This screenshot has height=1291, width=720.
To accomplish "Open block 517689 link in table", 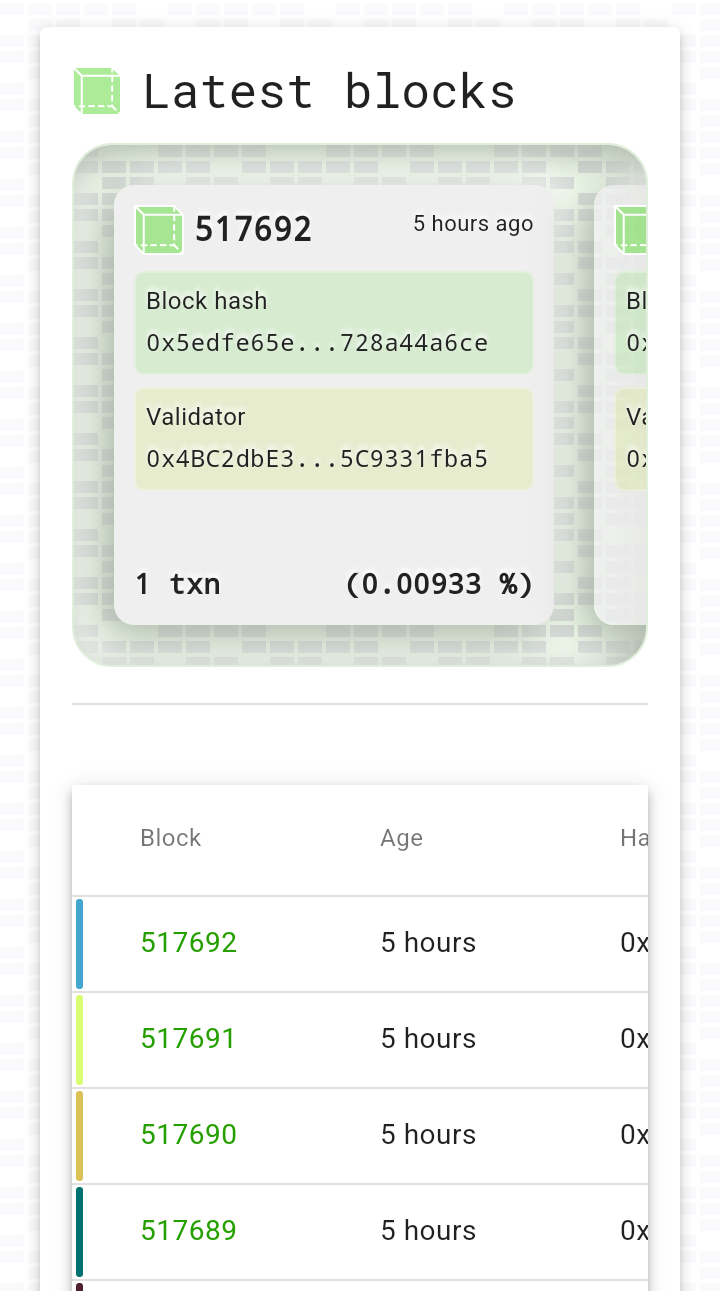I will [x=189, y=1231].
